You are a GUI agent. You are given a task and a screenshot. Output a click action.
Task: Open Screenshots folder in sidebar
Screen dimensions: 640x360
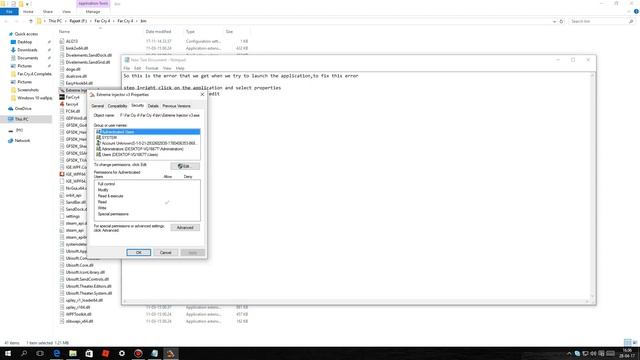(28, 90)
